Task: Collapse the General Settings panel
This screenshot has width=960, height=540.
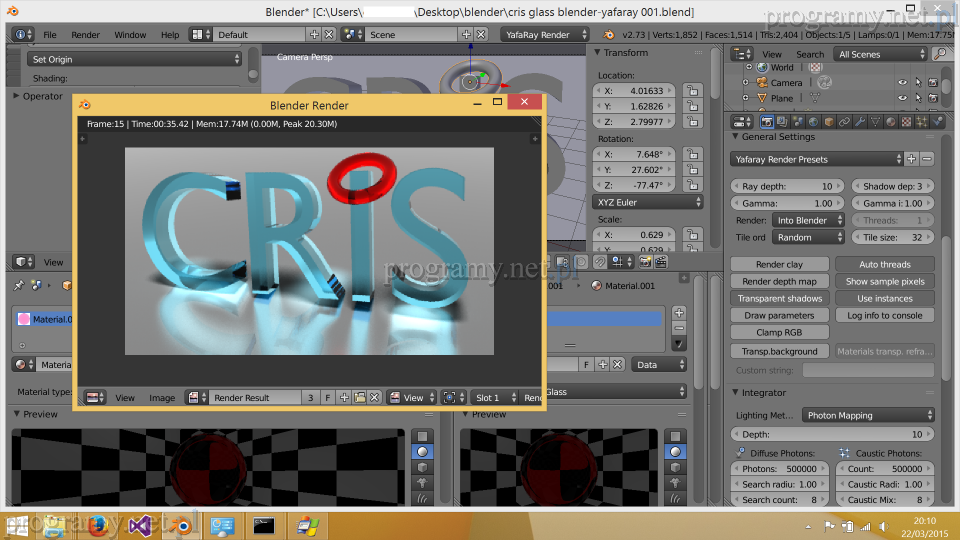Action: point(777,137)
